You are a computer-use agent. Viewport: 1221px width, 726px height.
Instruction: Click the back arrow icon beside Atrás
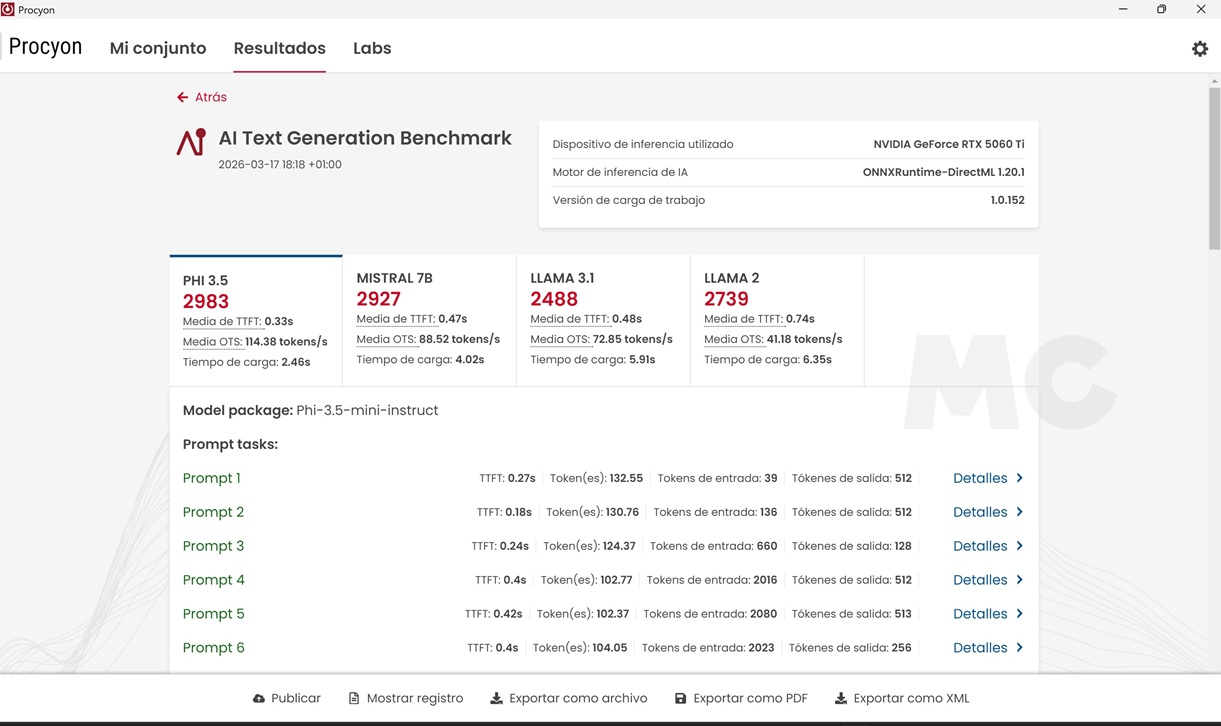click(182, 97)
